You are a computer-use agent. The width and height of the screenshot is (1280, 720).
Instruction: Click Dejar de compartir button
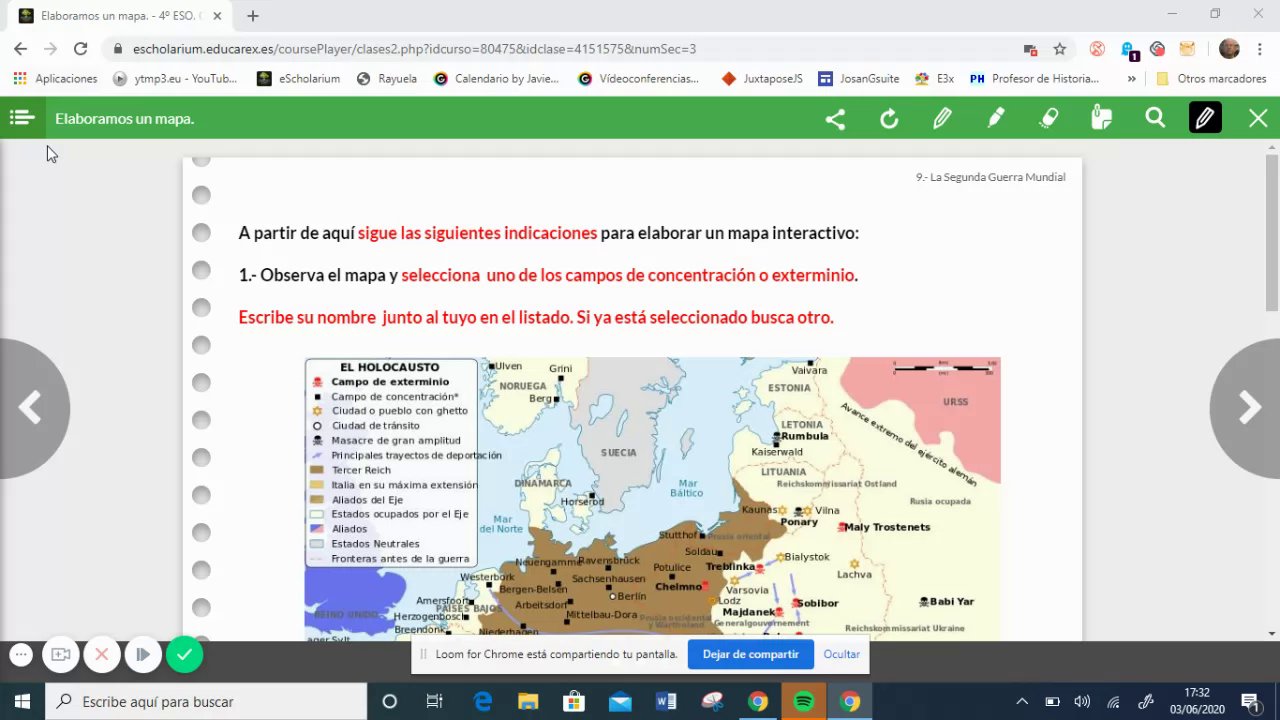click(750, 654)
